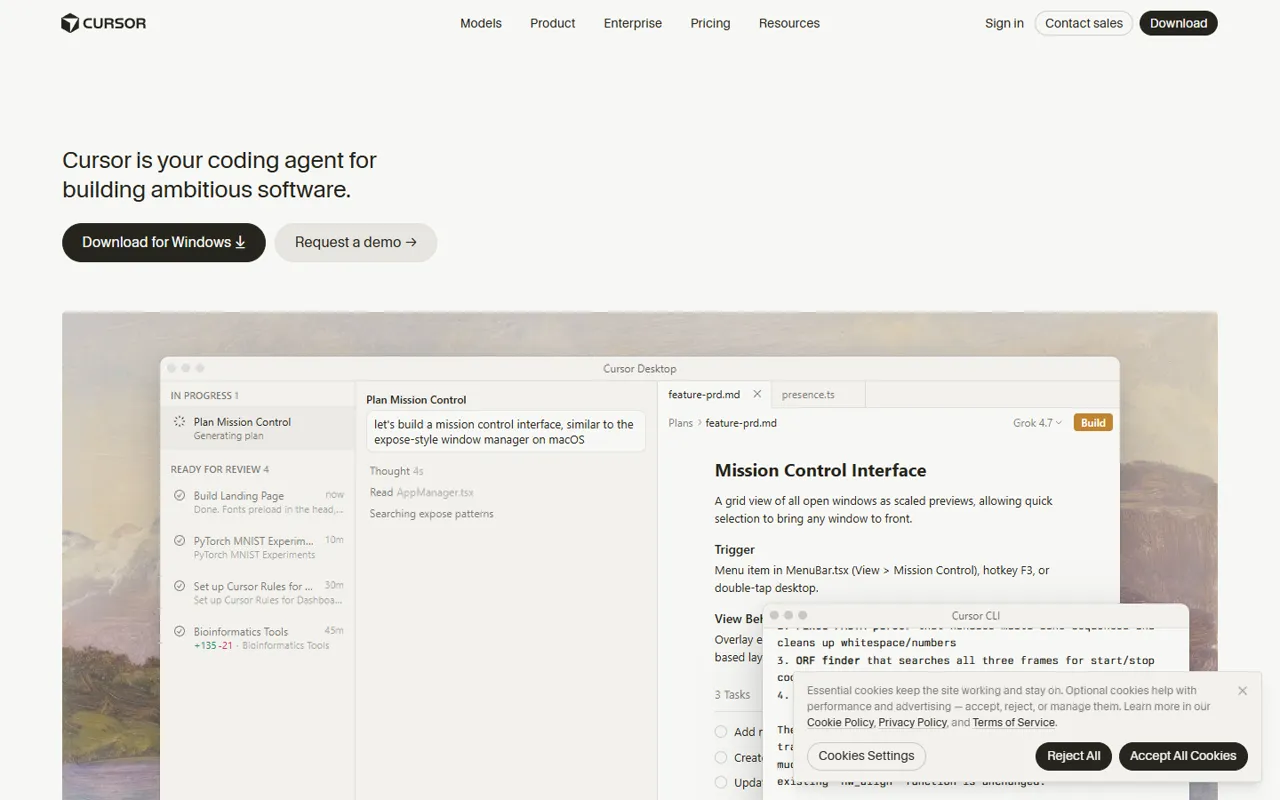Viewport: 1280px width, 800px height.
Task: Click the Cursor logo in header
Action: click(104, 23)
